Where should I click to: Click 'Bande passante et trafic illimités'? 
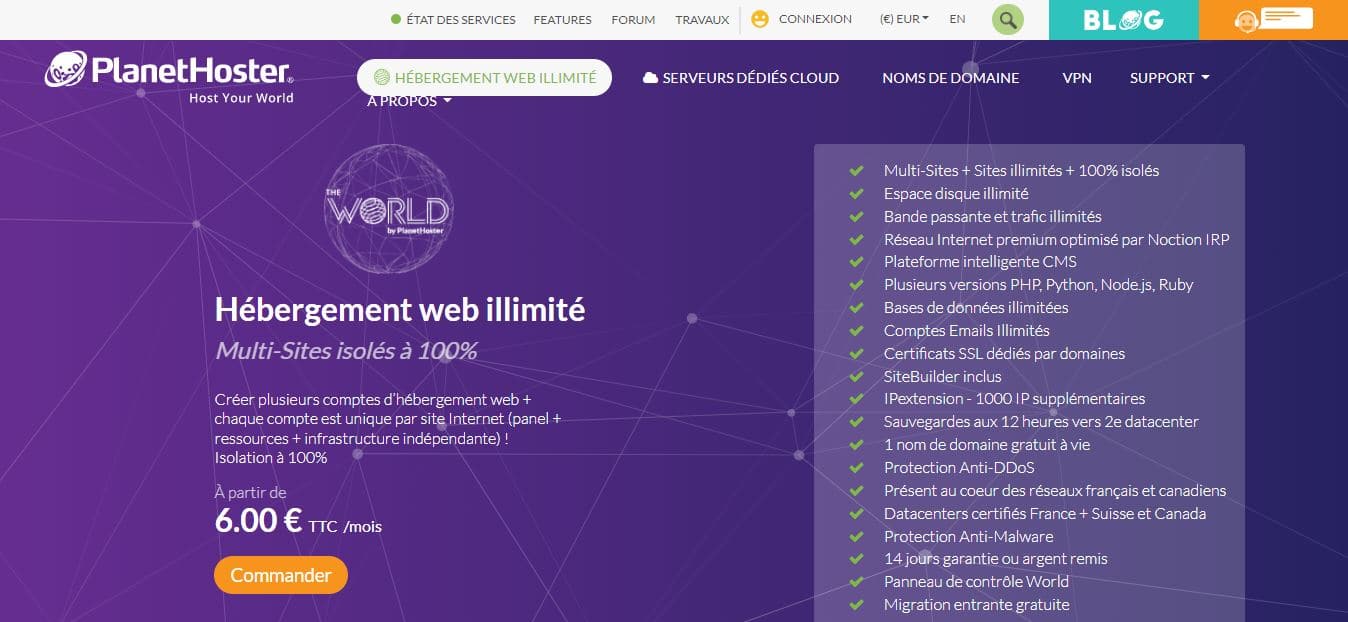[993, 217]
